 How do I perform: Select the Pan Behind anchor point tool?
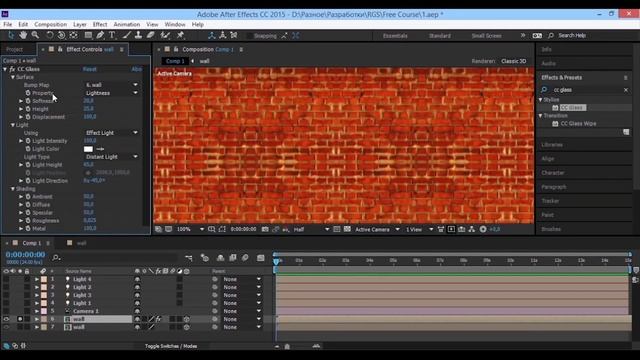[73, 36]
